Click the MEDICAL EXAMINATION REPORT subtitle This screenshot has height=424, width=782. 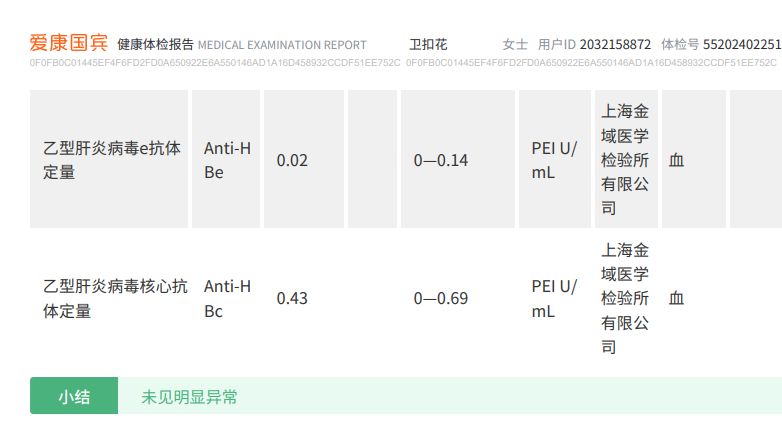tap(282, 45)
